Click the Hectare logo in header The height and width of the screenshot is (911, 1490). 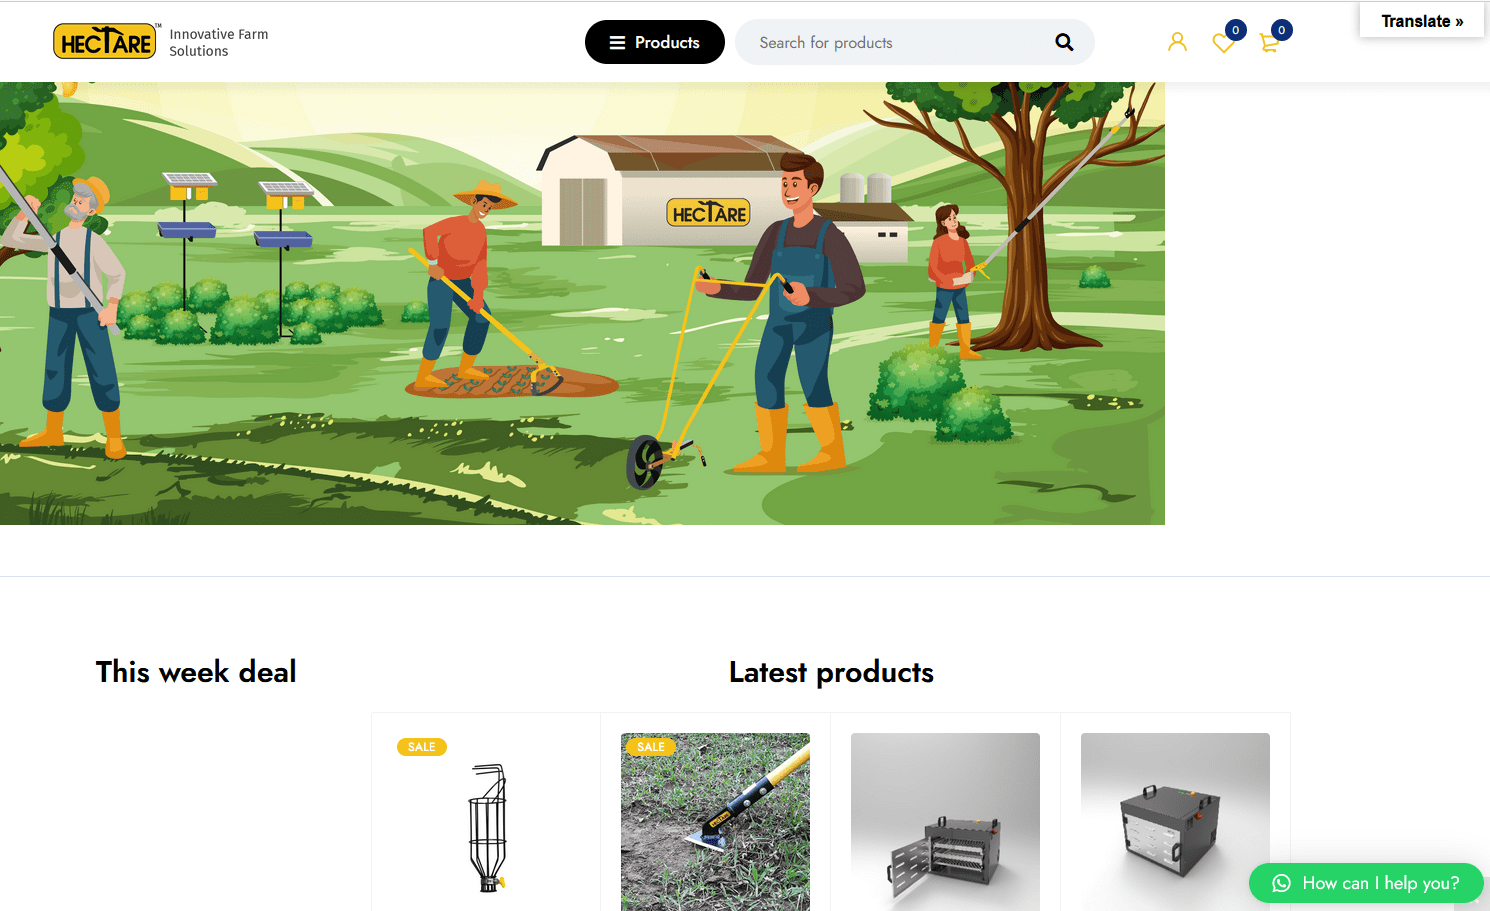click(x=105, y=42)
